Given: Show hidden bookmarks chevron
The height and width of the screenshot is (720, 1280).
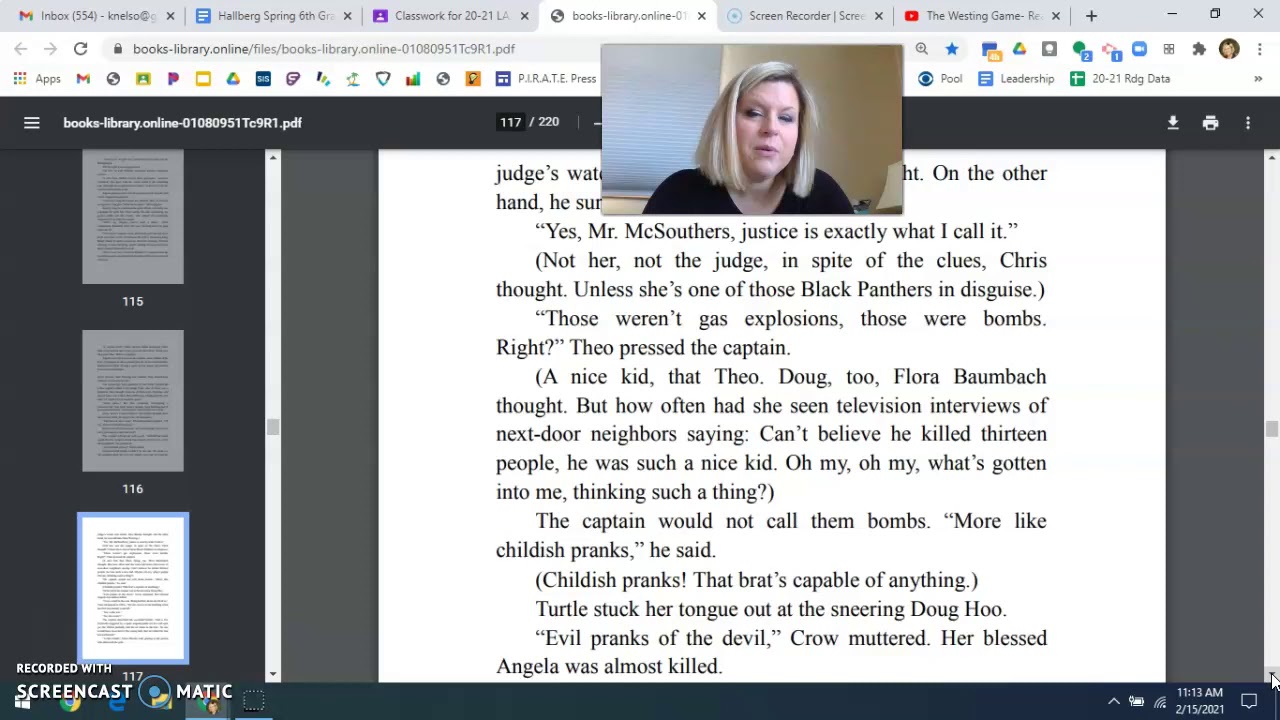Looking at the screenshot, I should pos(1258,78).
